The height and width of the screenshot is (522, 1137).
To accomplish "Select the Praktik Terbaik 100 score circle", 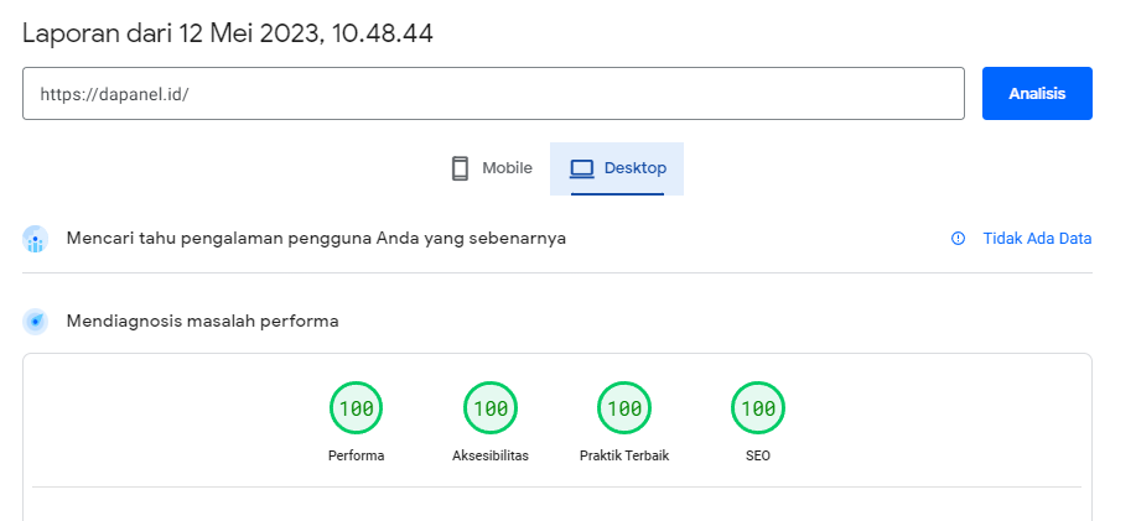I will pyautogui.click(x=624, y=408).
